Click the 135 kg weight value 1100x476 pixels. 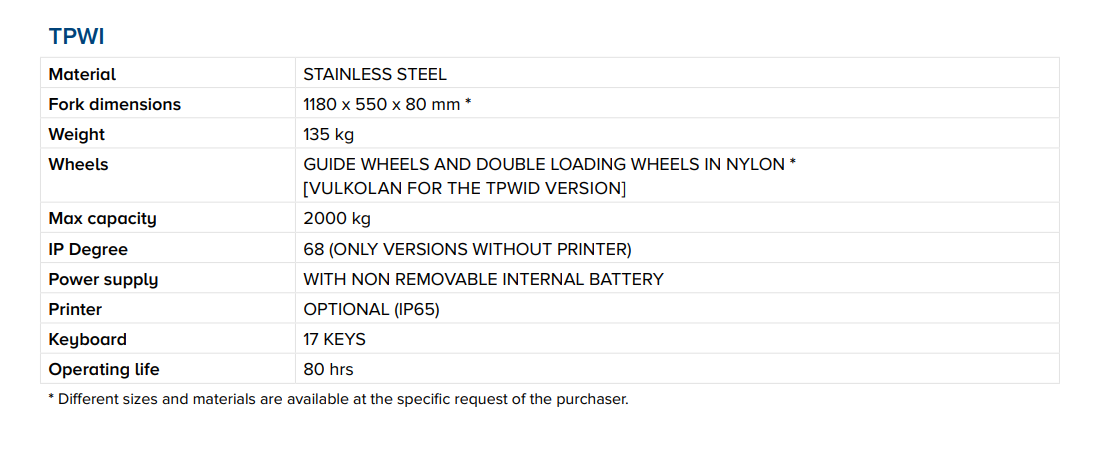coord(329,134)
